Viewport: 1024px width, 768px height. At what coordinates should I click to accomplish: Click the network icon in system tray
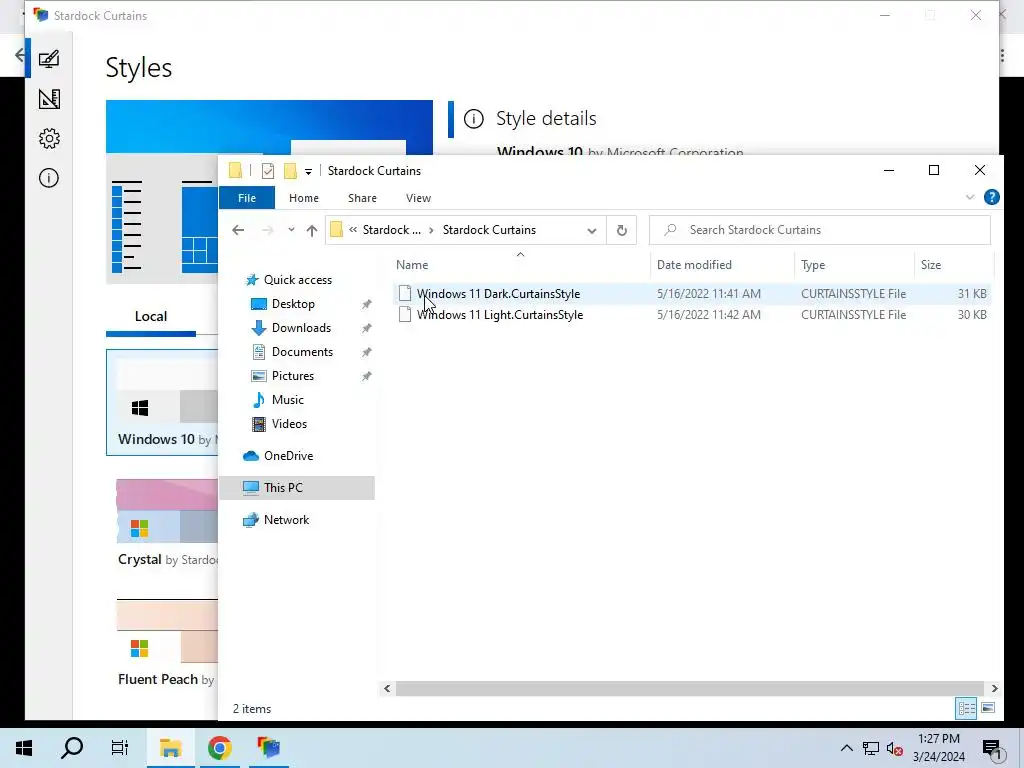[x=871, y=748]
